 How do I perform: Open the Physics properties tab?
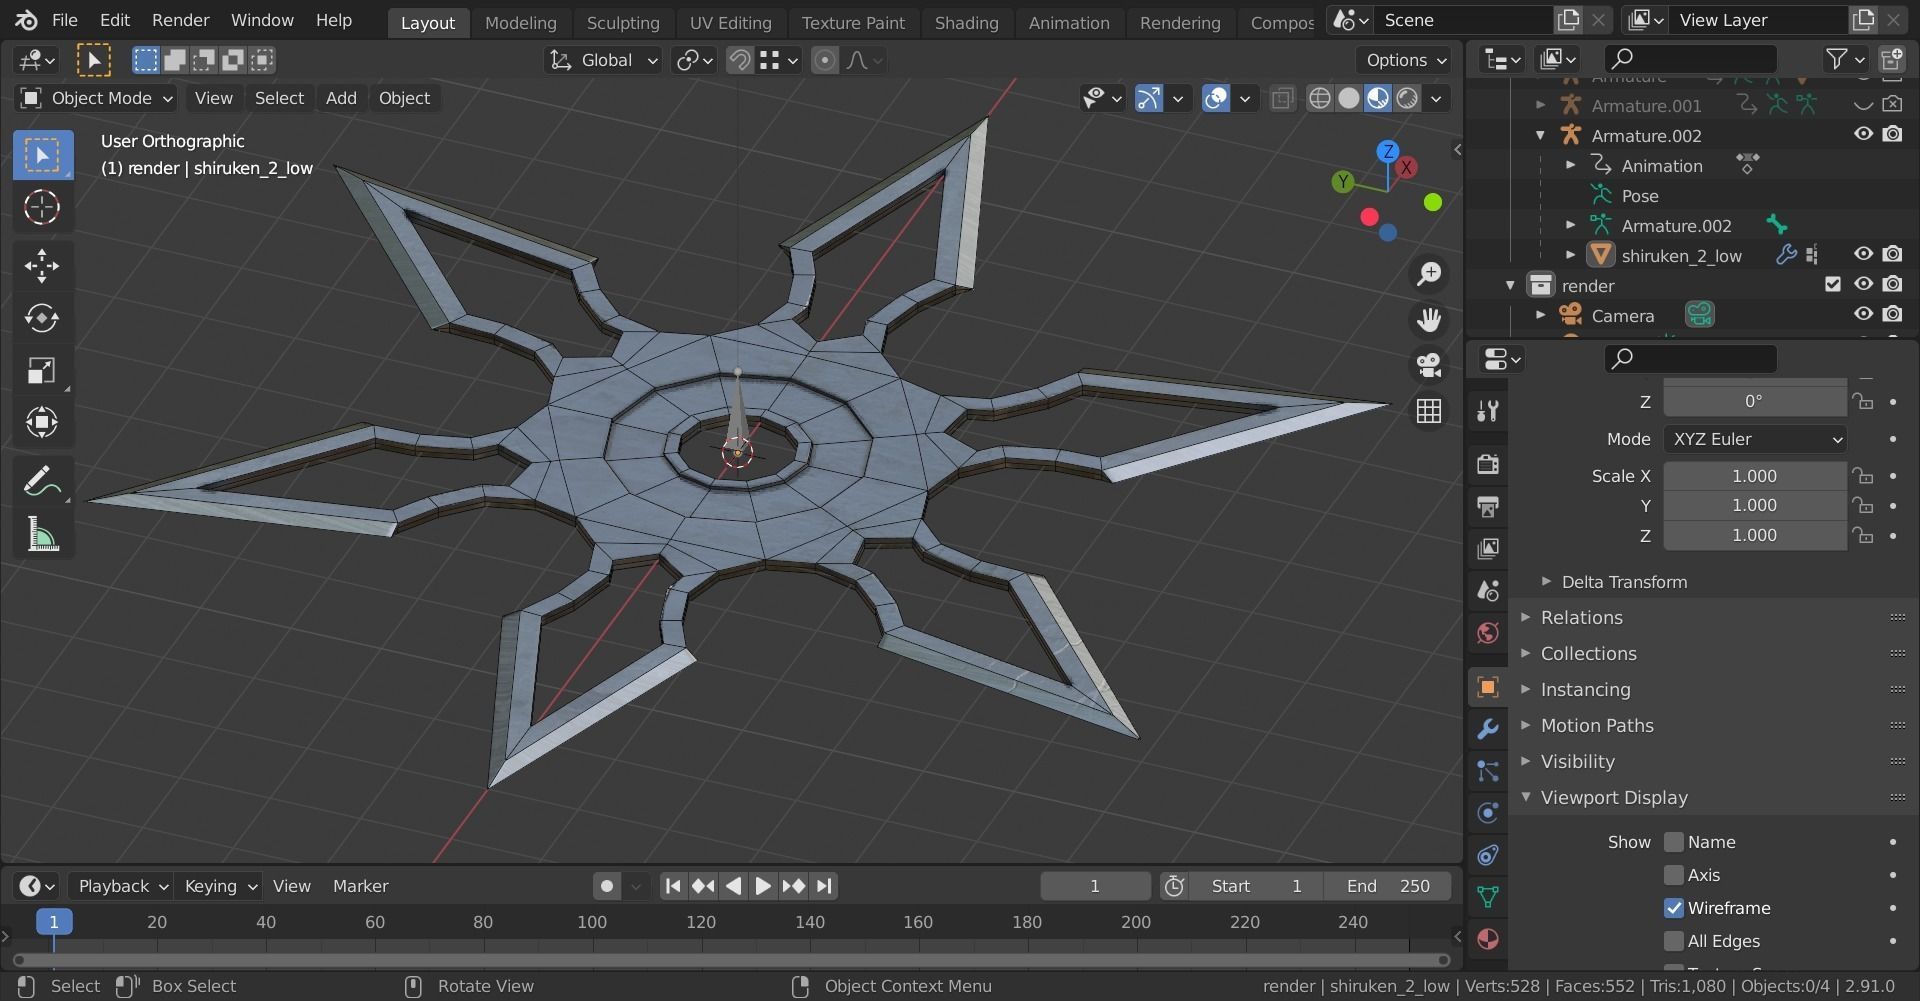(x=1488, y=812)
